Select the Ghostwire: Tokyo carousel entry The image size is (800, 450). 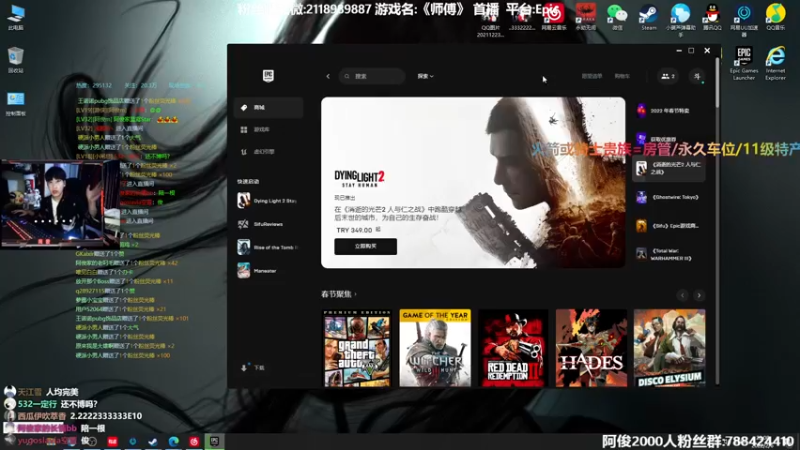669,197
